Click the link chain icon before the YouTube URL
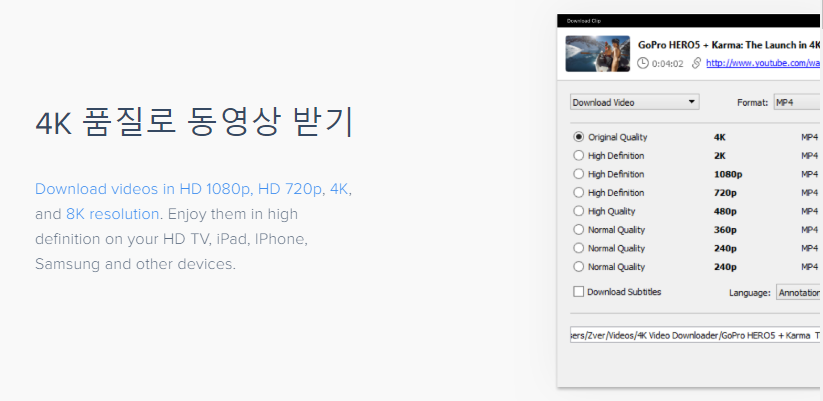 pos(697,64)
